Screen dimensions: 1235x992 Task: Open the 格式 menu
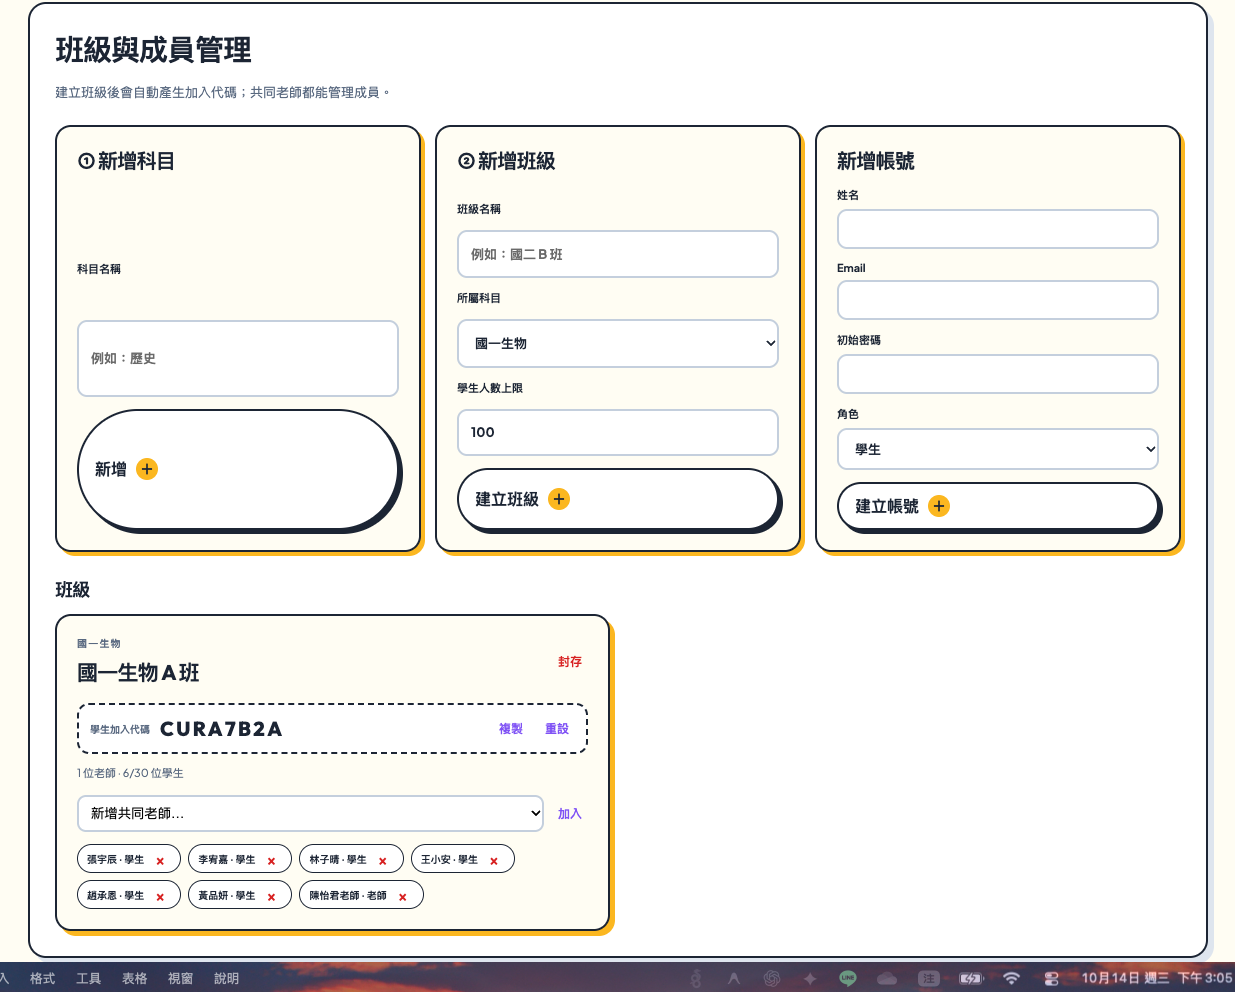coord(42,978)
